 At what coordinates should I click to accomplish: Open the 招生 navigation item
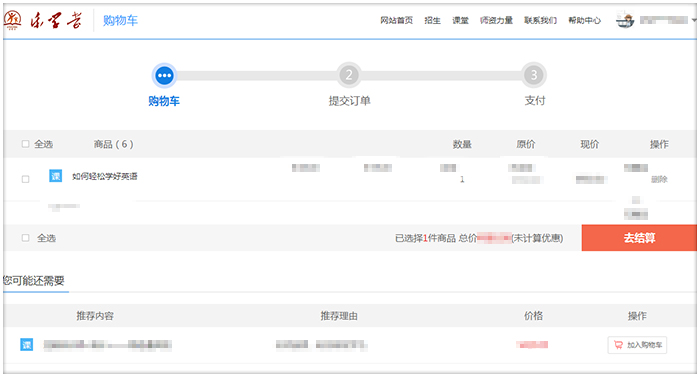click(432, 20)
